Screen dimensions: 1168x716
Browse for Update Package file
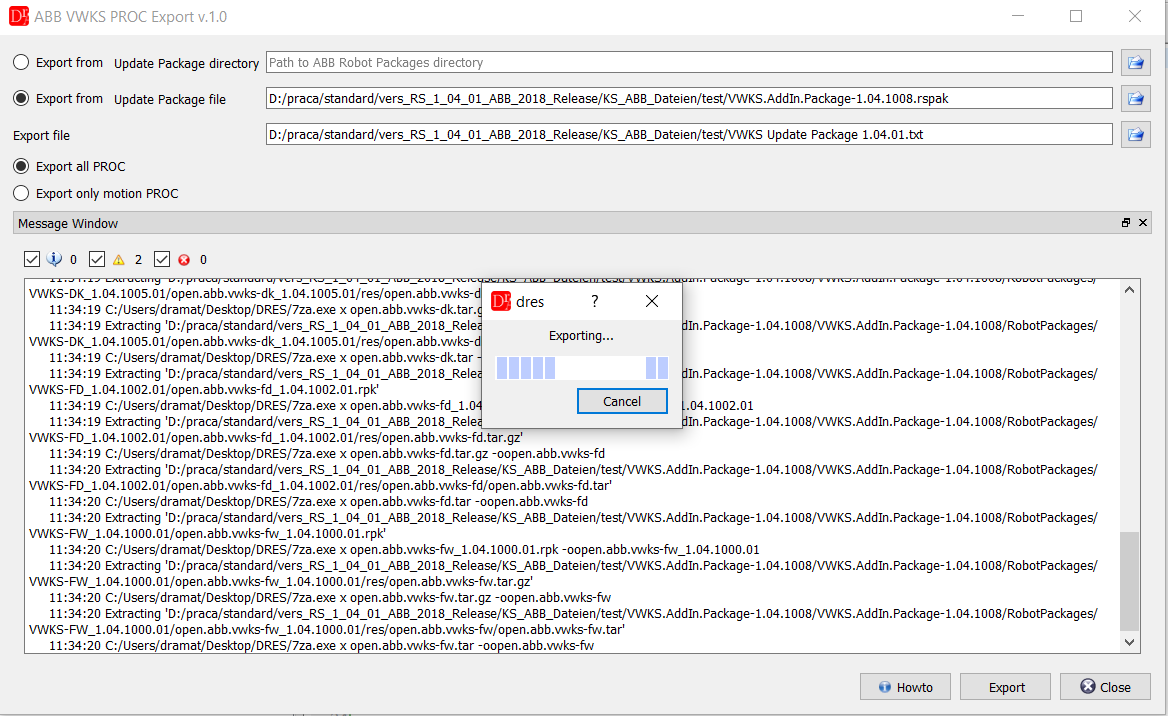point(1135,98)
